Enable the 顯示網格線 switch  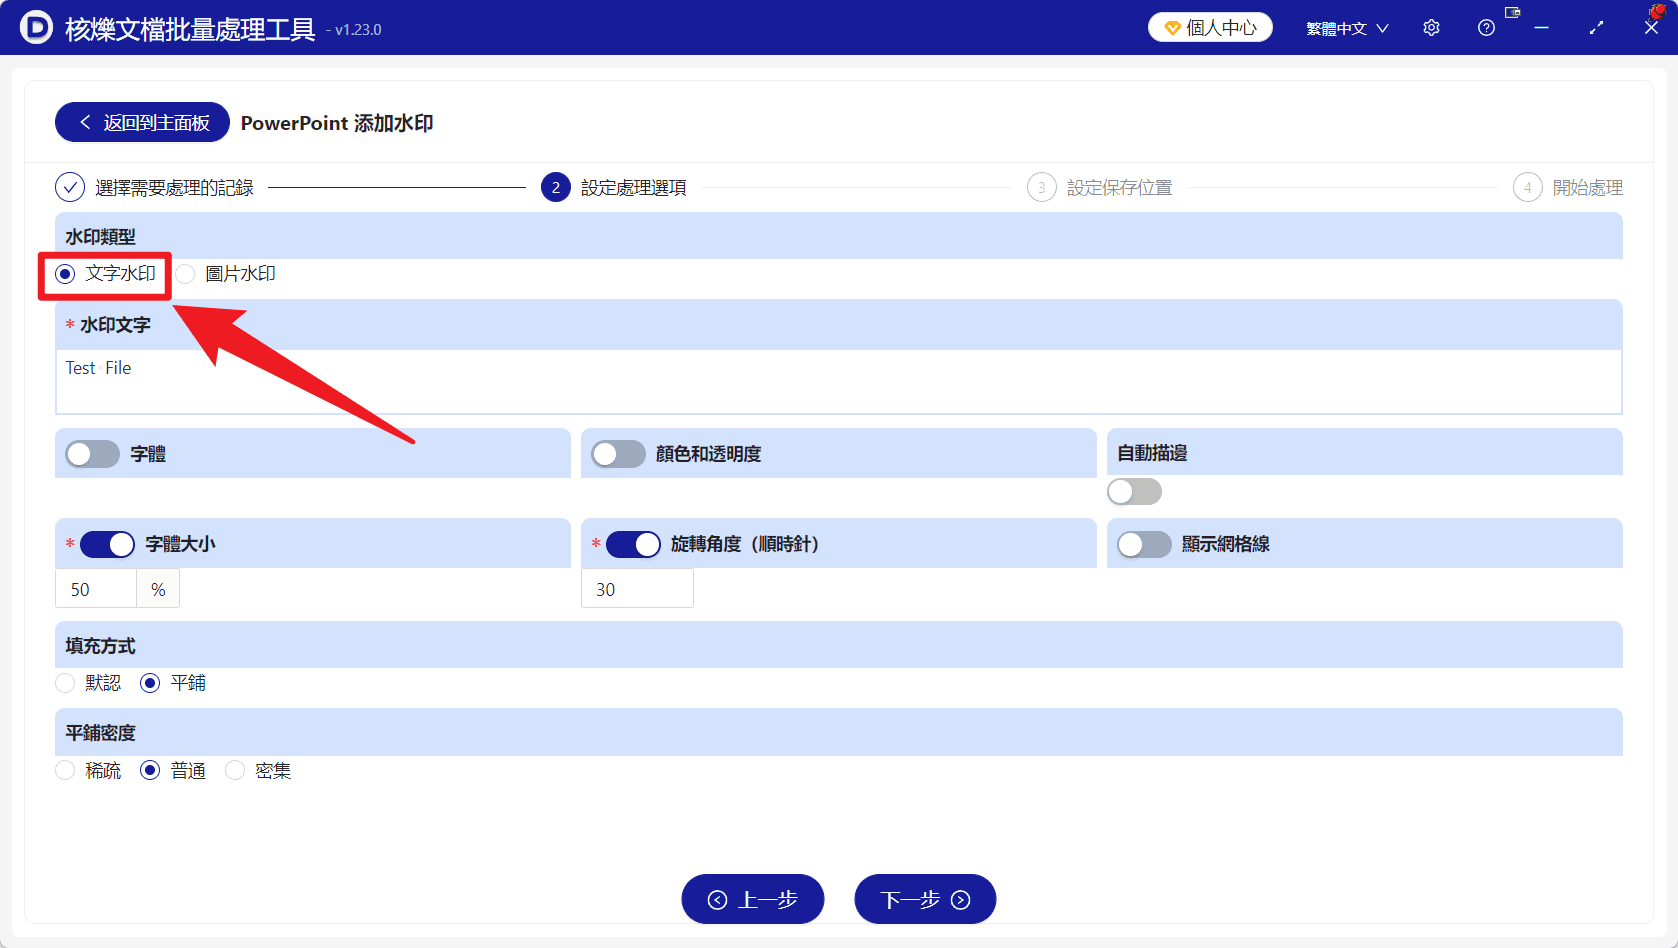(1144, 544)
